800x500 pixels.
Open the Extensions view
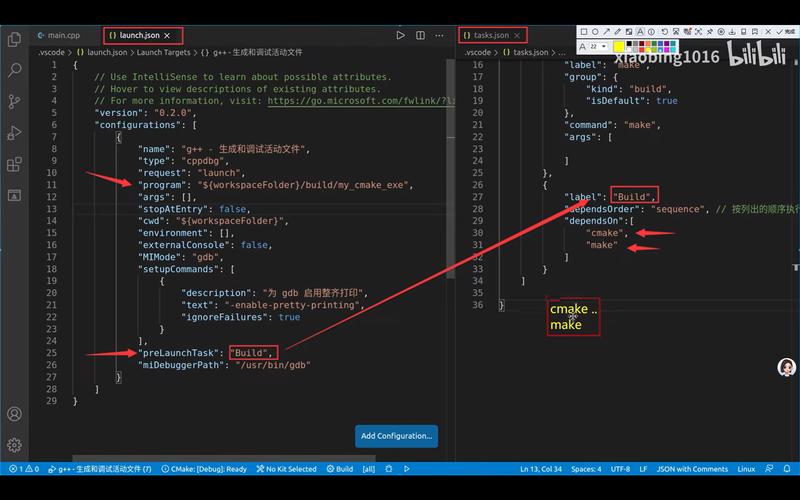(x=14, y=164)
